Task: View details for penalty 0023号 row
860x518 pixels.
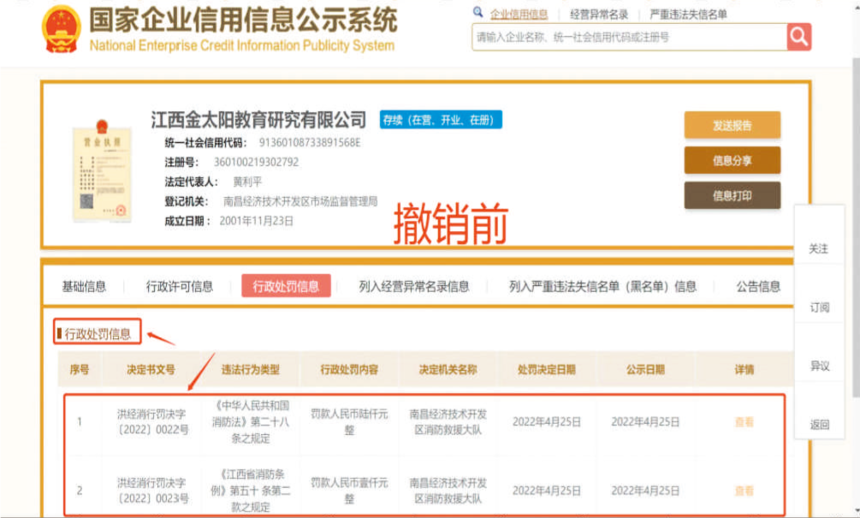Action: 744,491
